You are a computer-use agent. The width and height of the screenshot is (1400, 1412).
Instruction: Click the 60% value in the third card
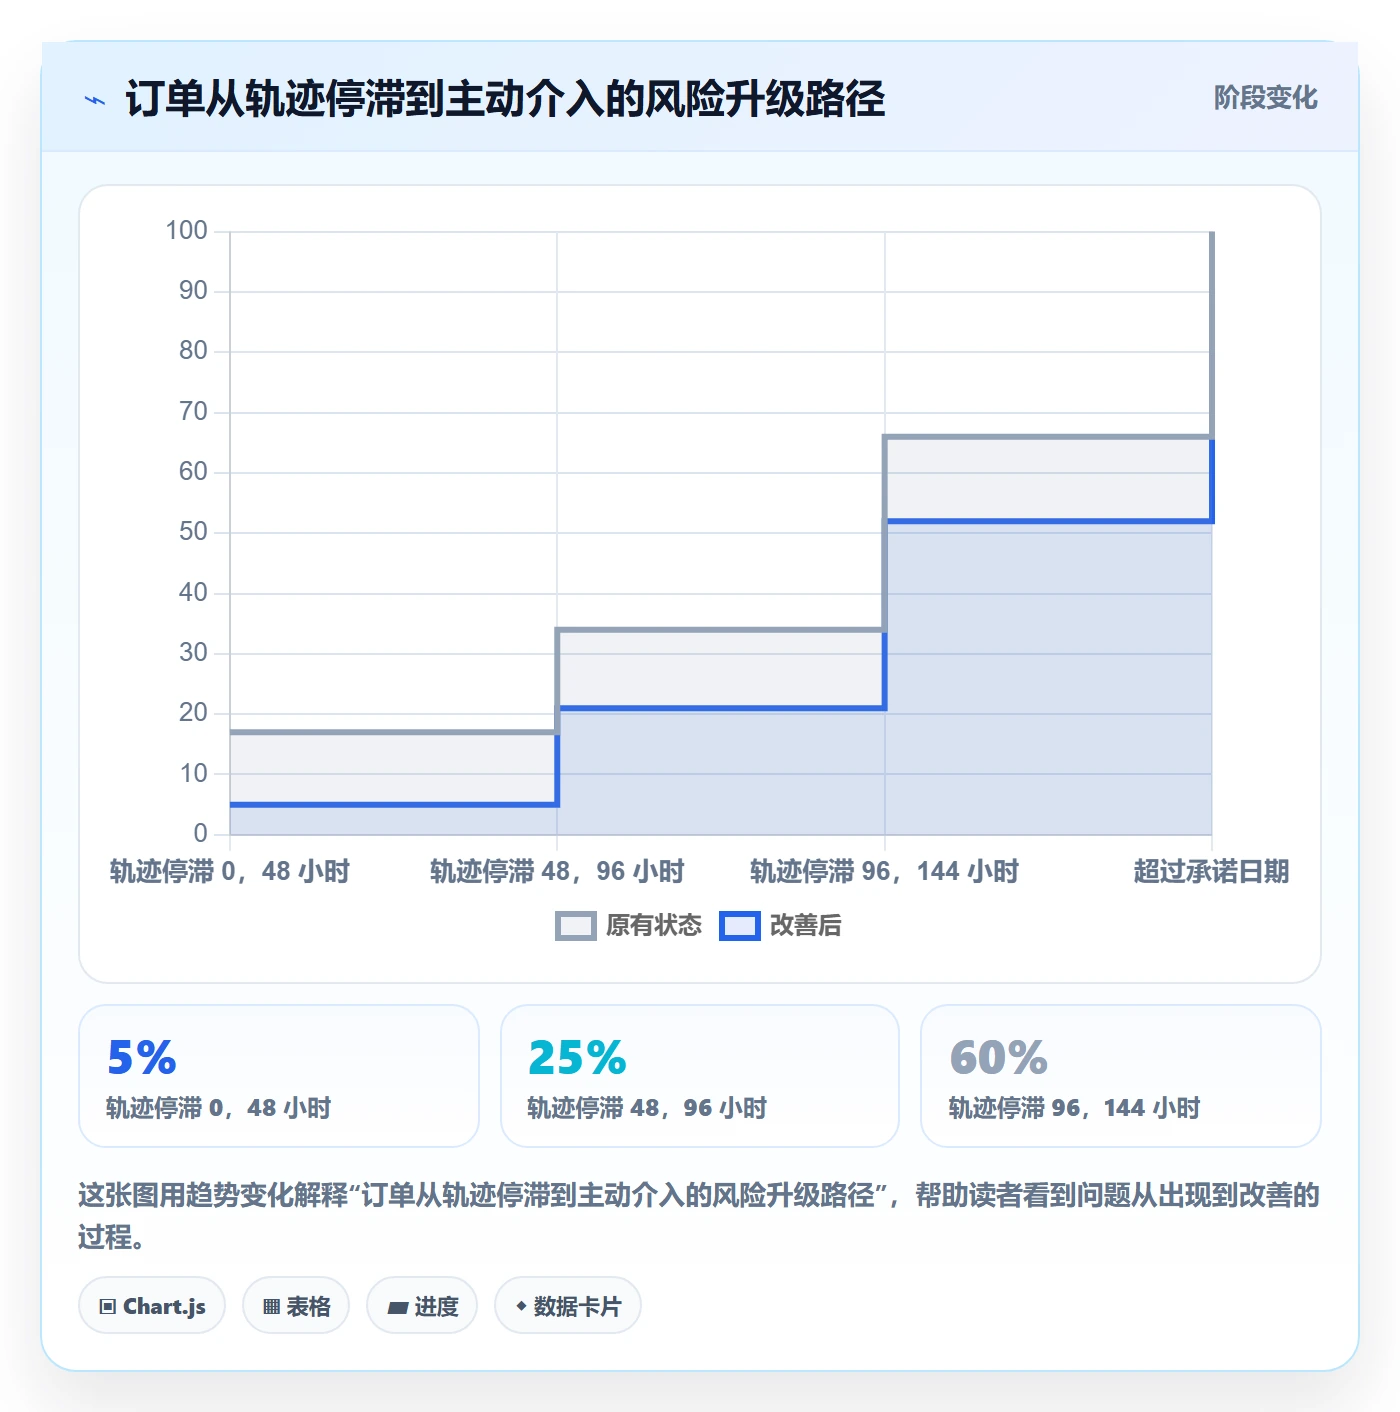999,1058
